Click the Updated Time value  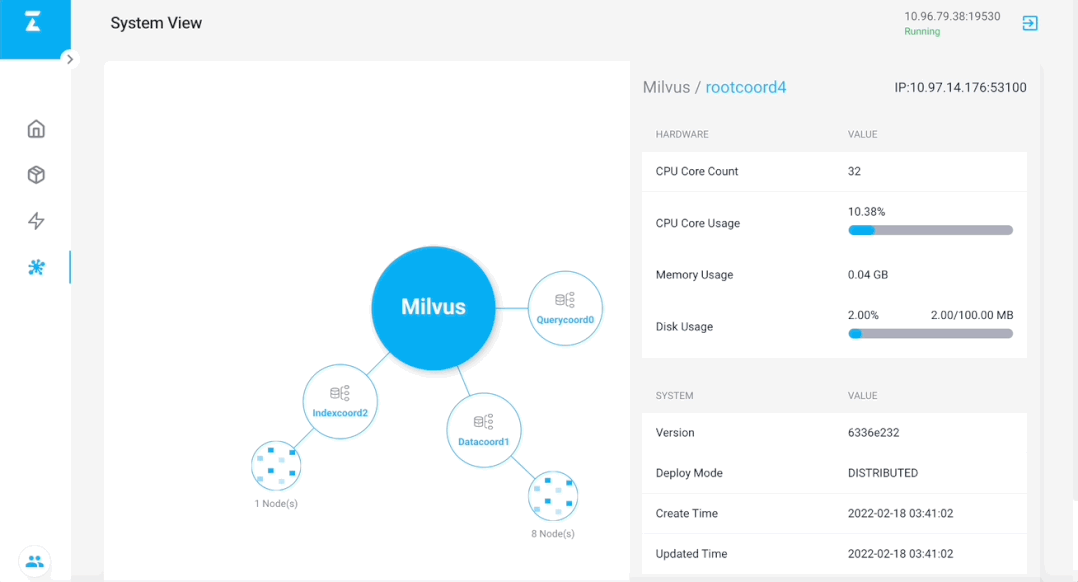pos(900,554)
